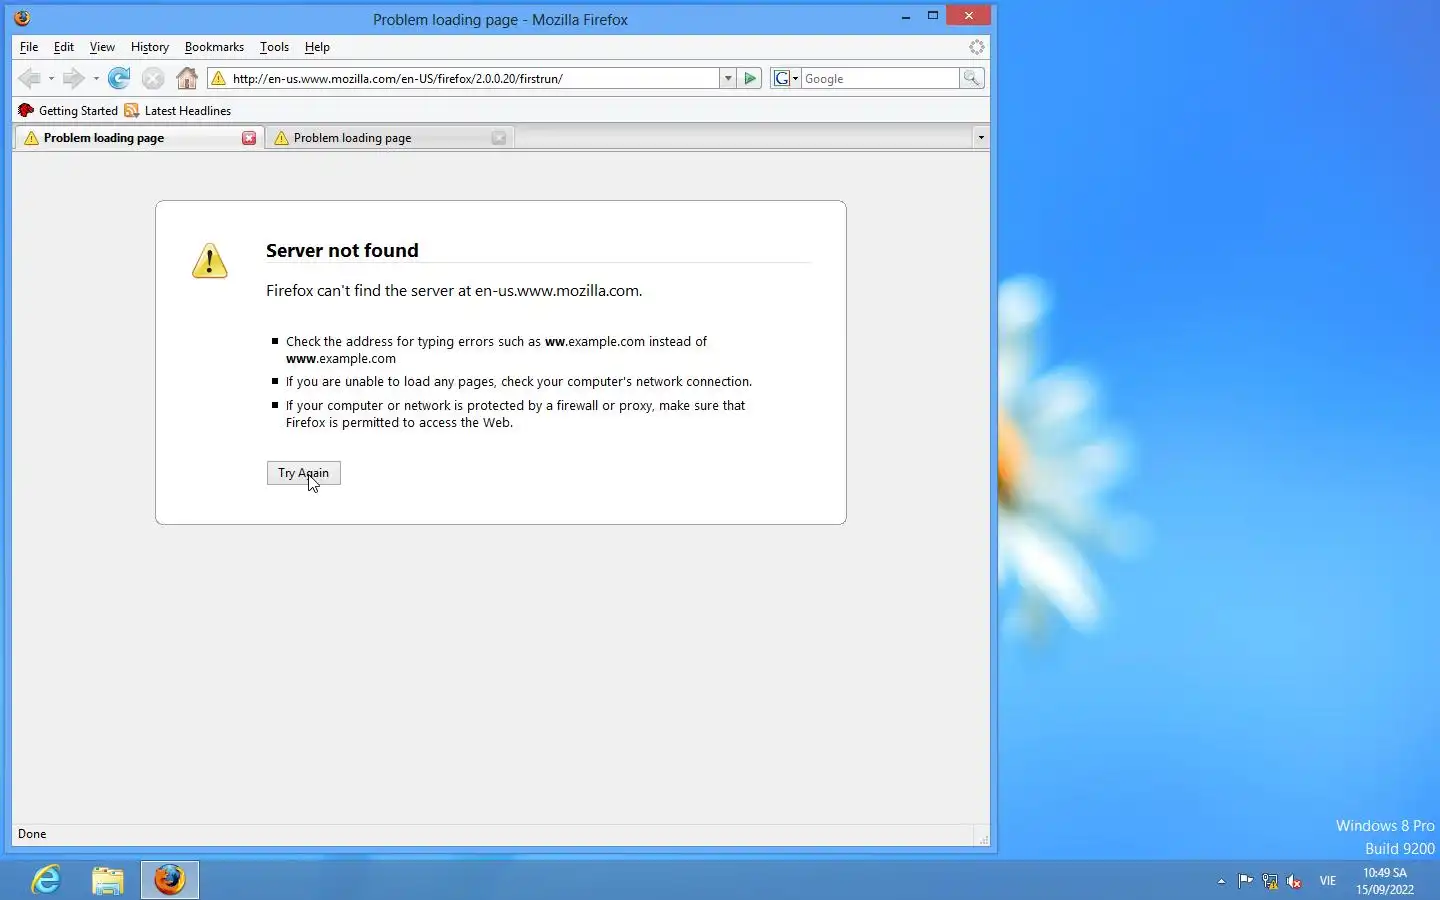
Task: Close the second tab with gray X
Action: [499, 138]
